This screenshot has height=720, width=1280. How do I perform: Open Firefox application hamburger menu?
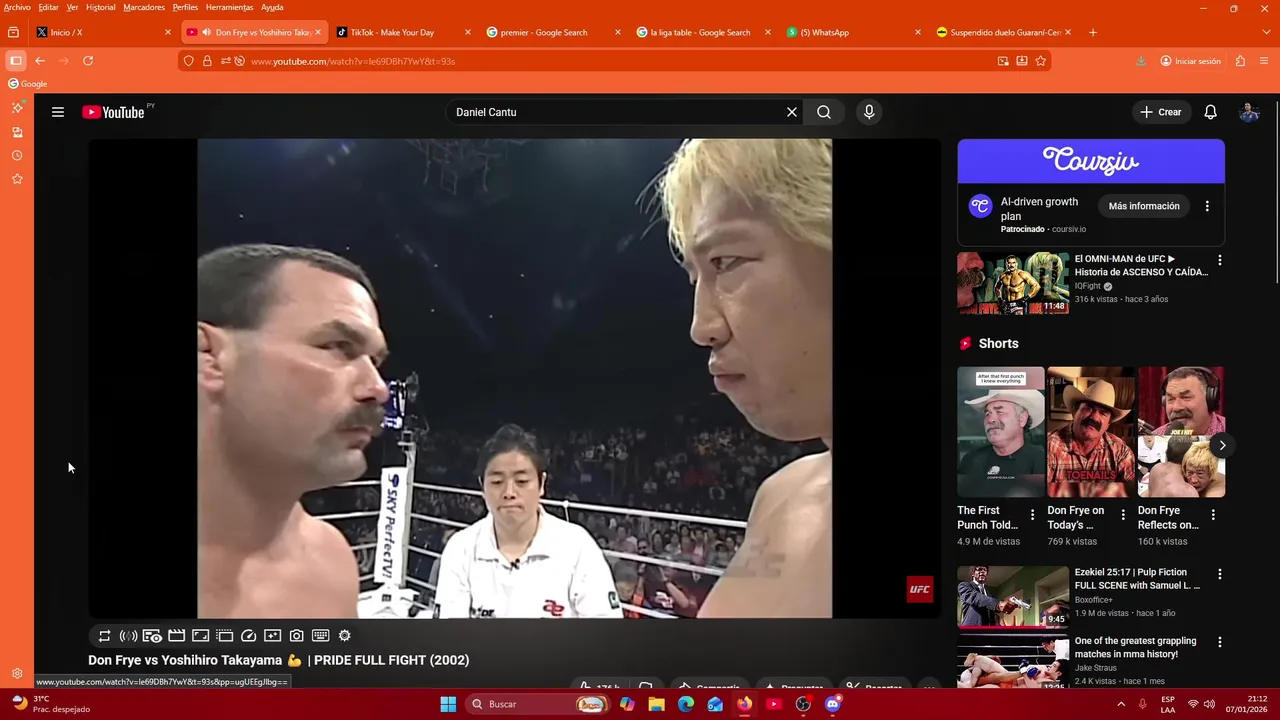[x=1264, y=61]
